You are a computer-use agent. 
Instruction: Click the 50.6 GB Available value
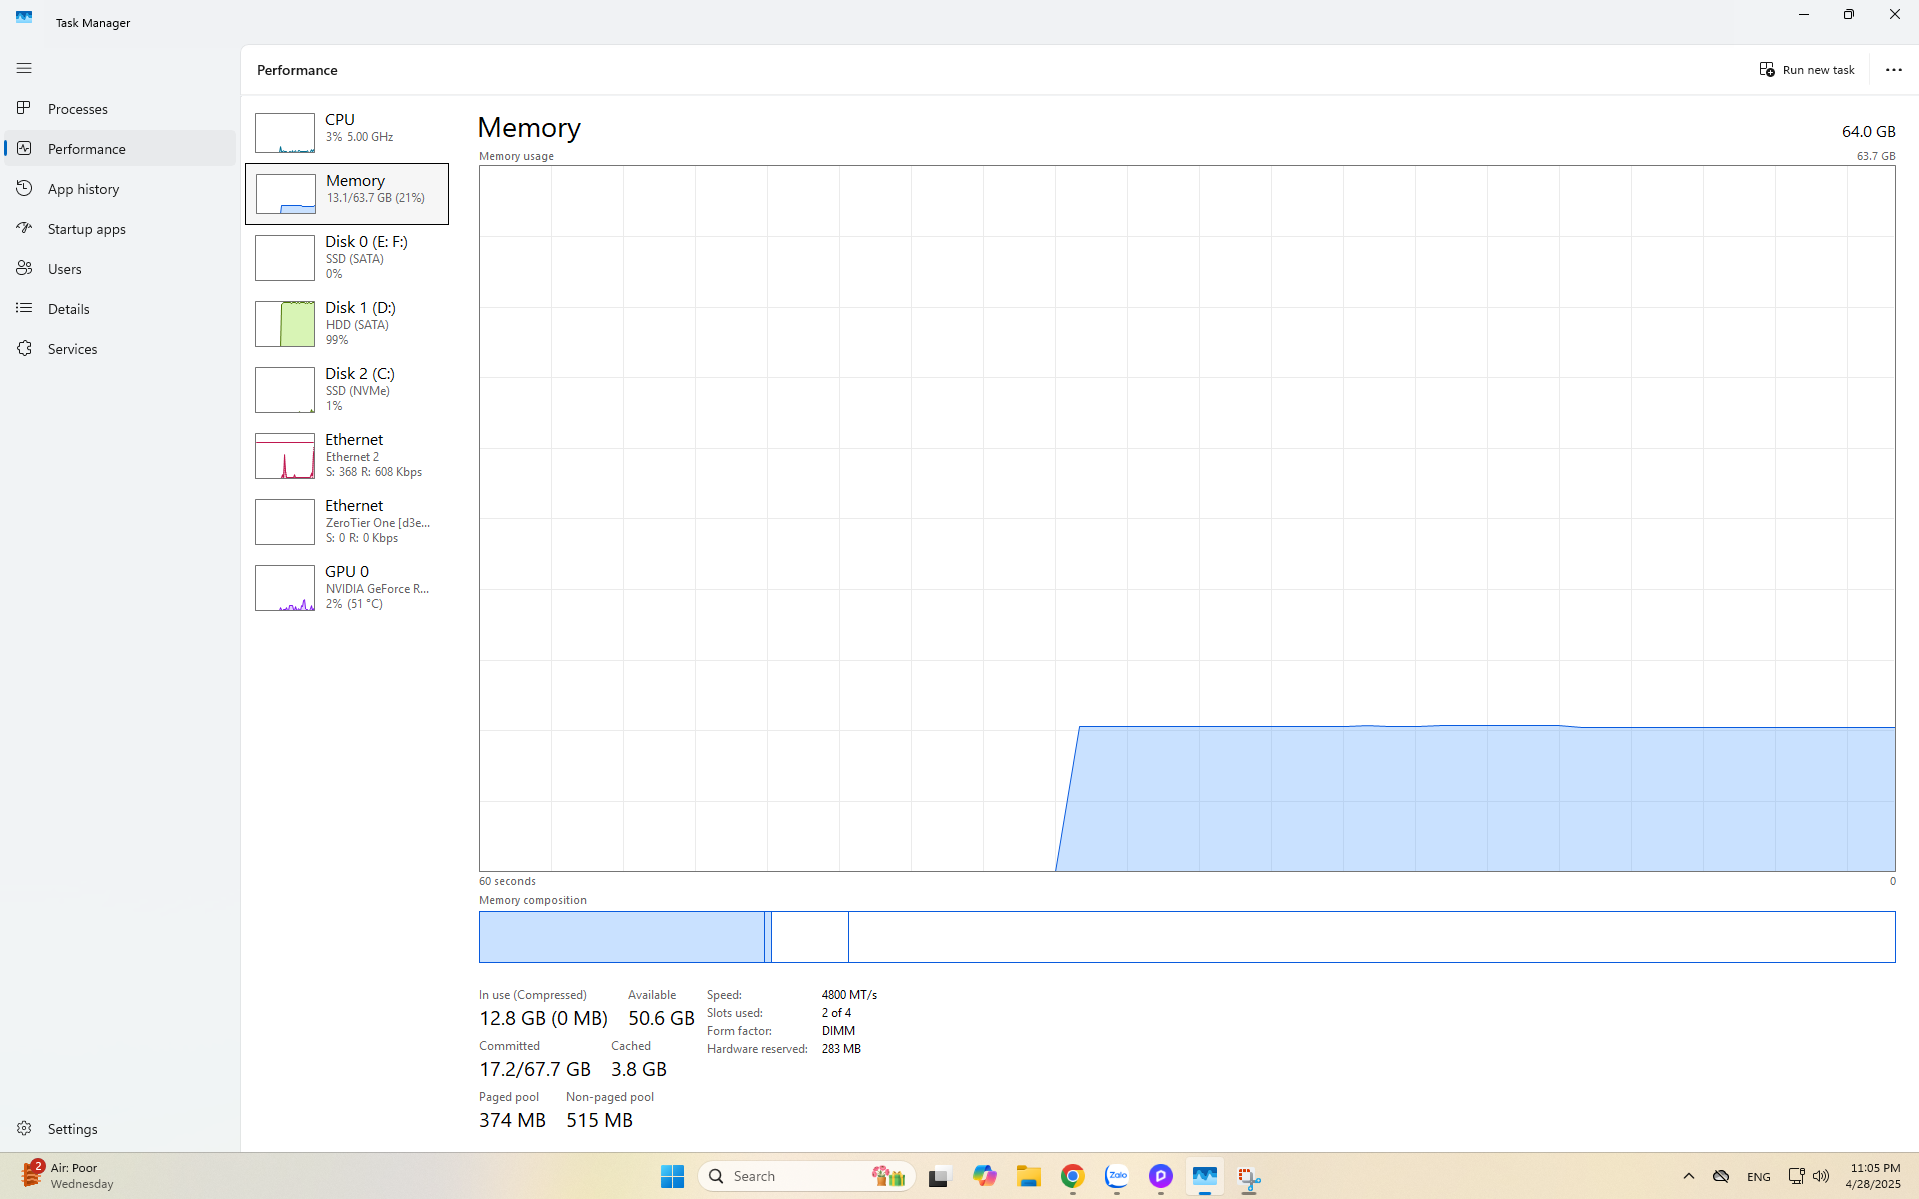coord(661,1018)
